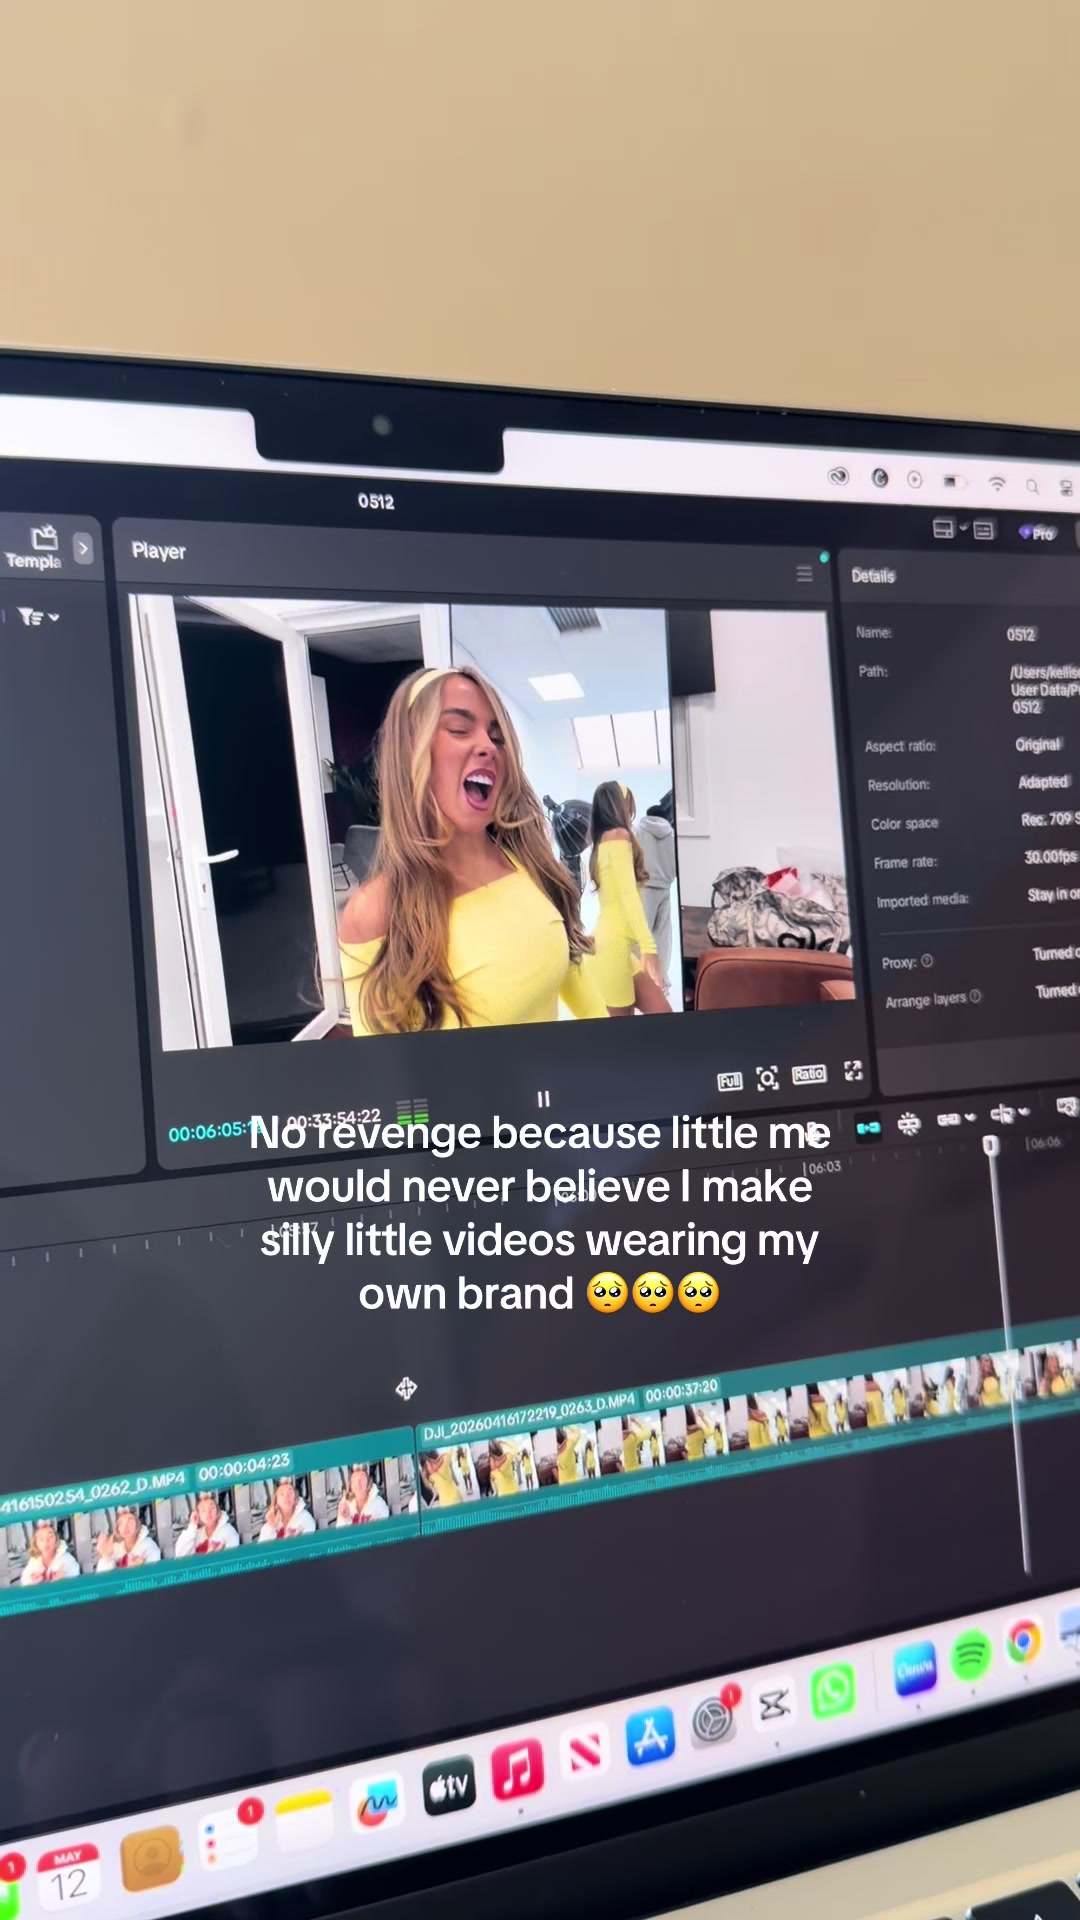The image size is (1080, 1920).
Task: Pause playback in the Player
Action: point(543,1099)
